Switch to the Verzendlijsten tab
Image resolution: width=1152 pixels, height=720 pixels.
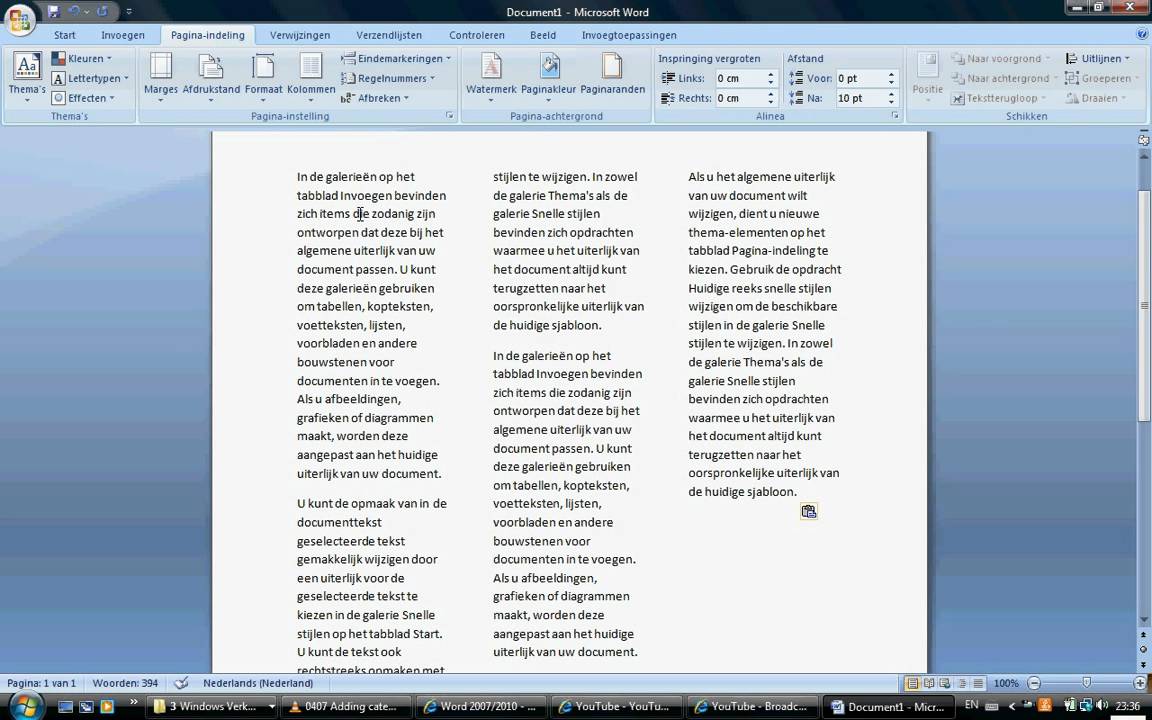pos(389,35)
